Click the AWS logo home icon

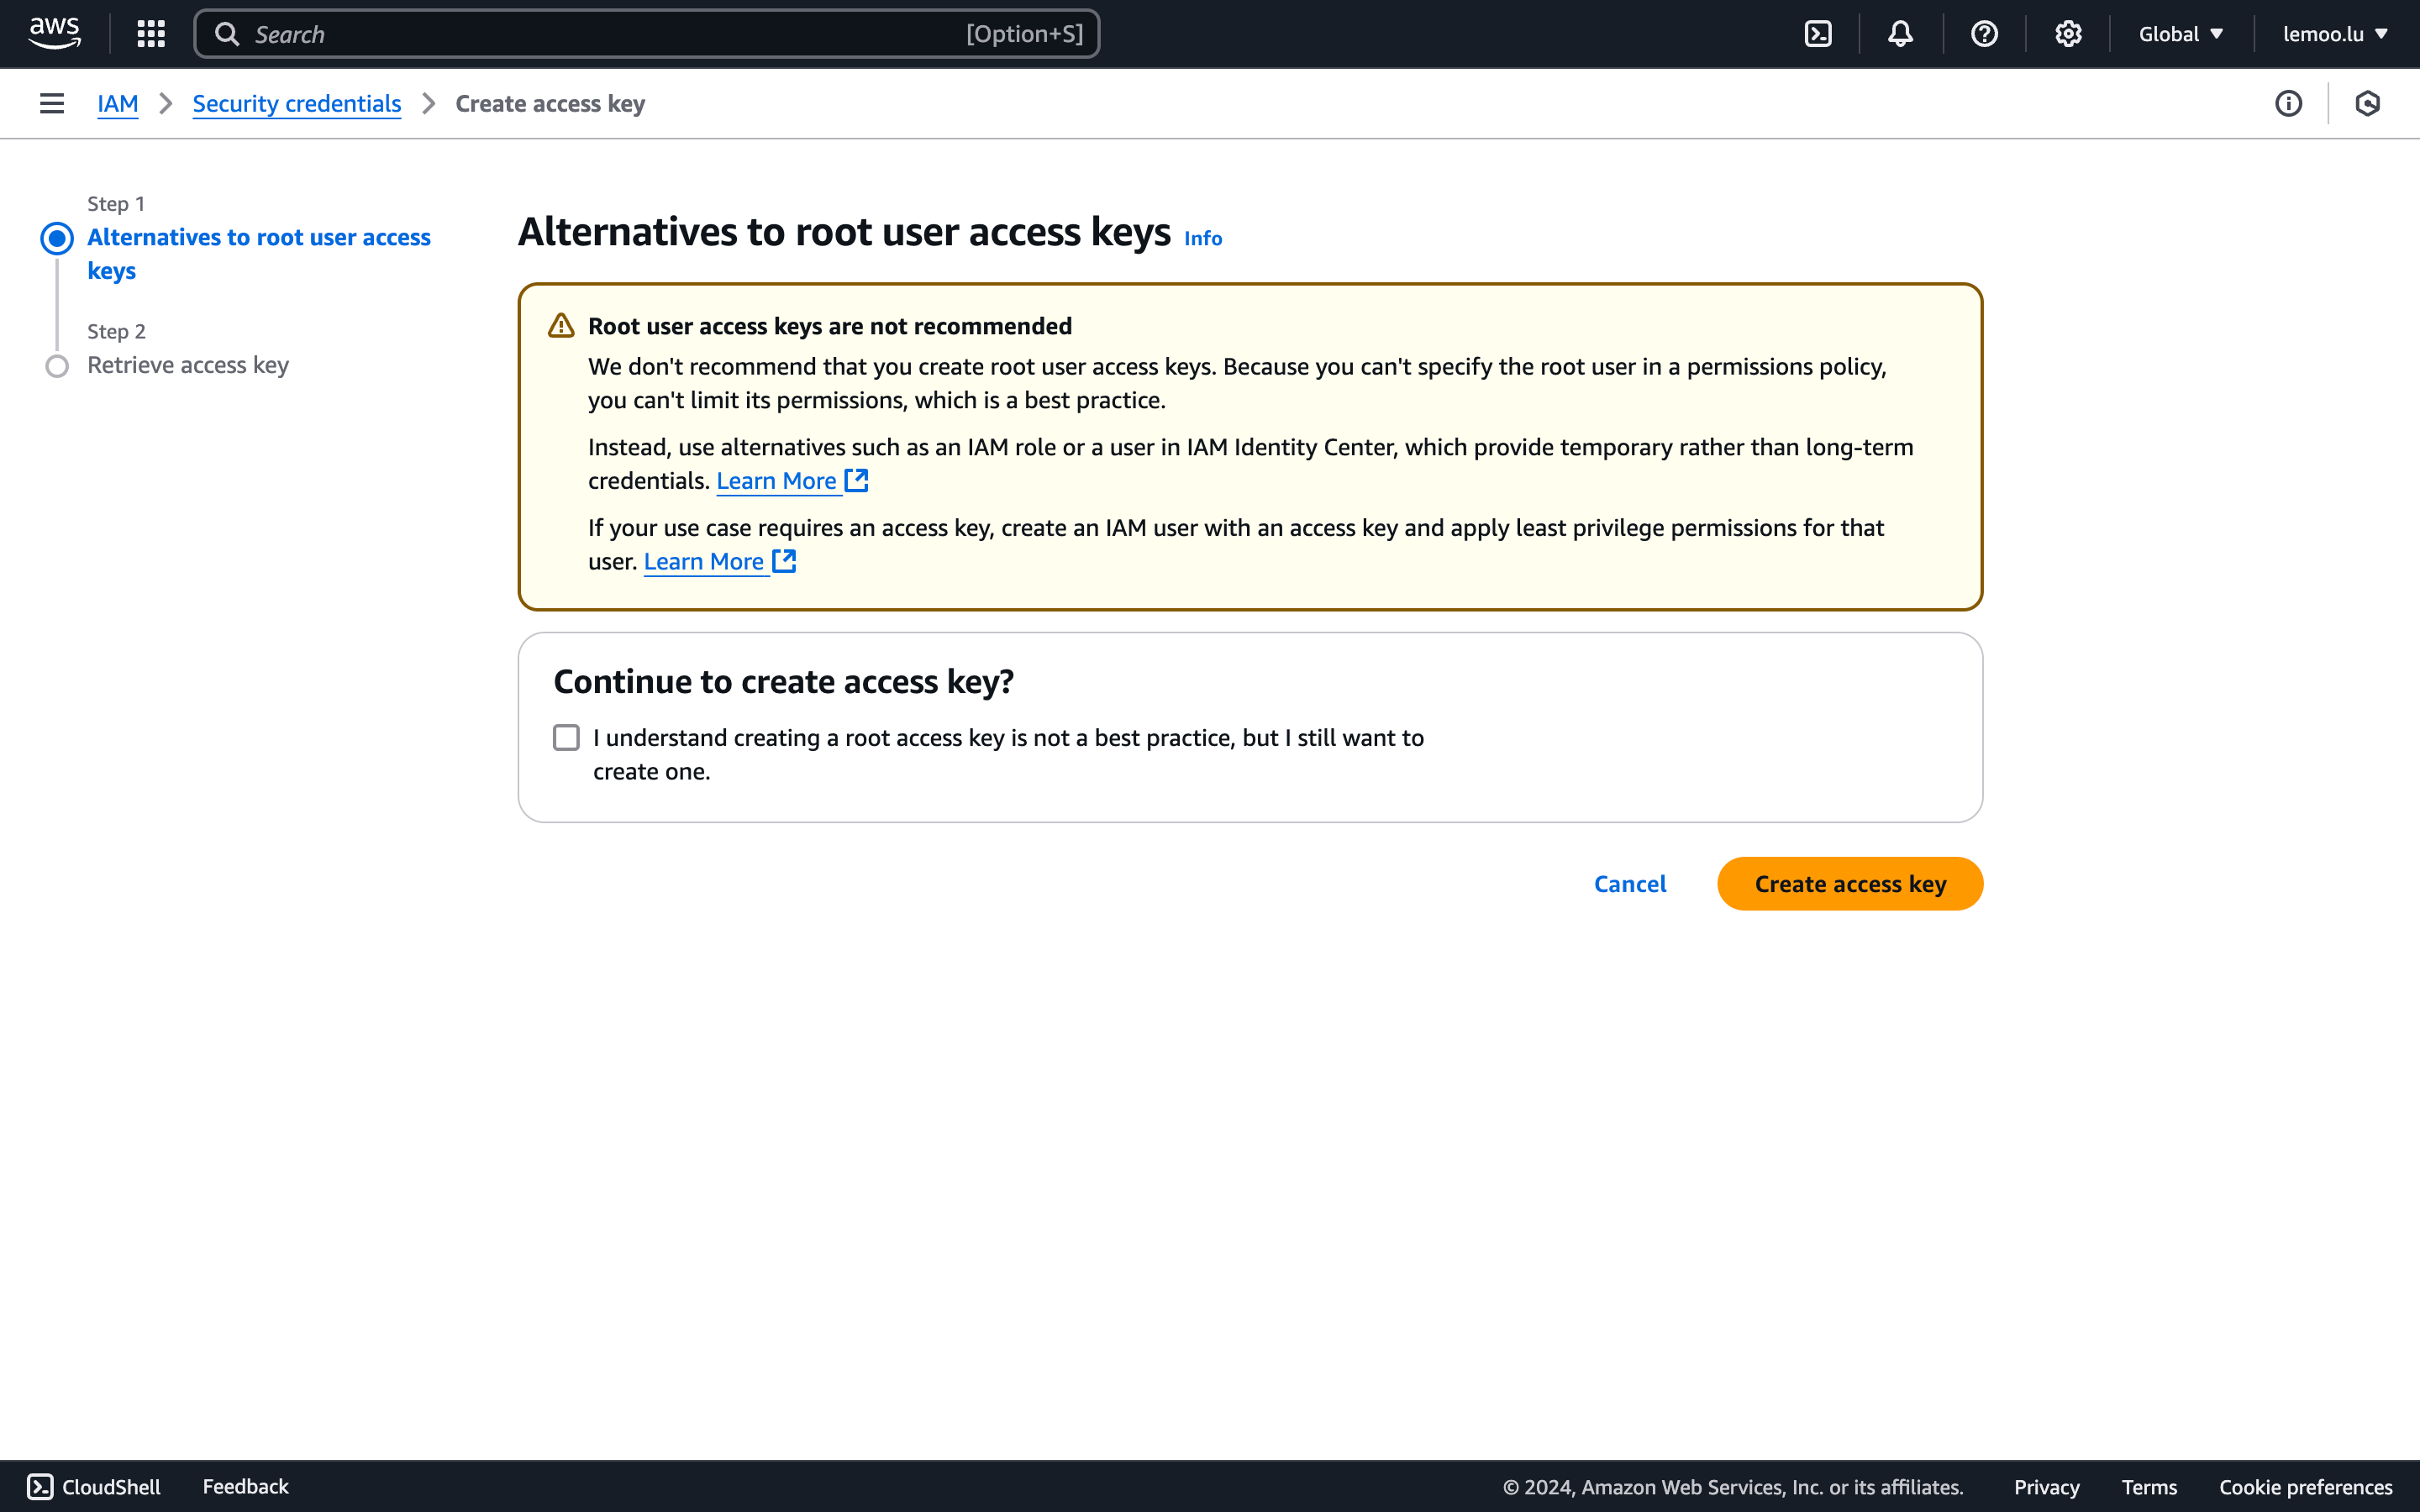coord(54,33)
